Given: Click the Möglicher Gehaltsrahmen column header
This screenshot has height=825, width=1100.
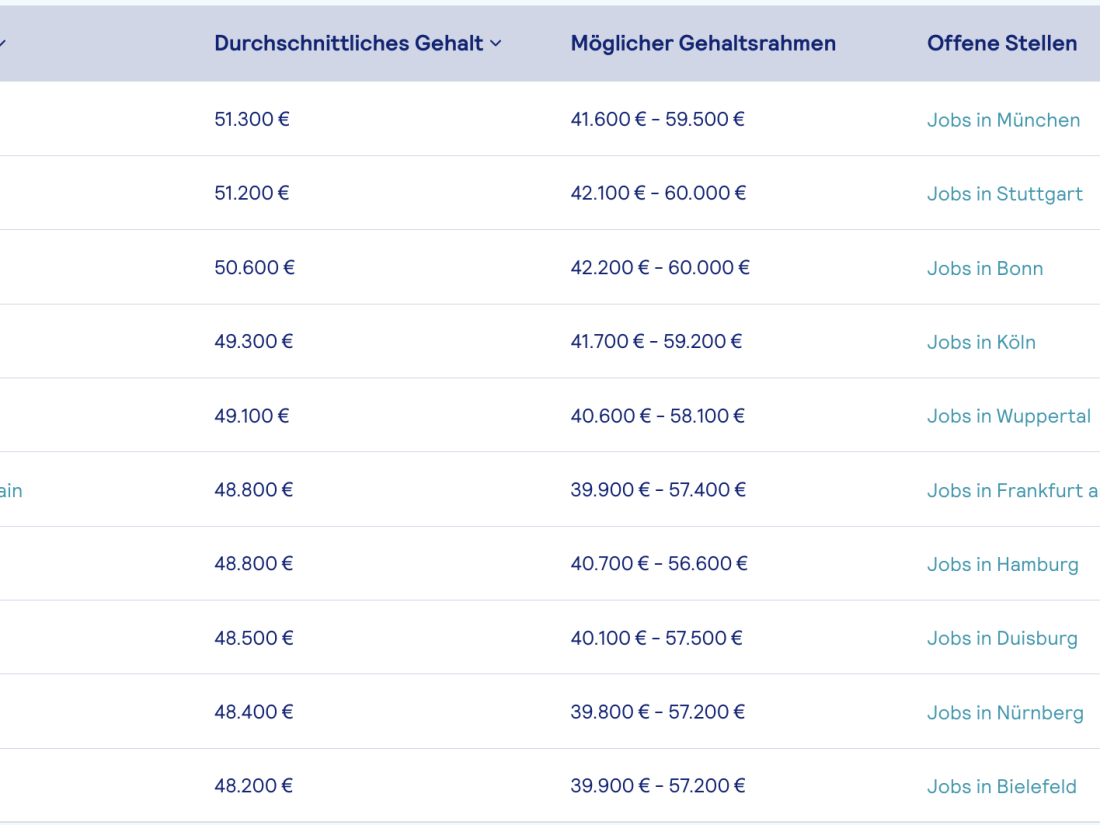Looking at the screenshot, I should click(x=703, y=43).
